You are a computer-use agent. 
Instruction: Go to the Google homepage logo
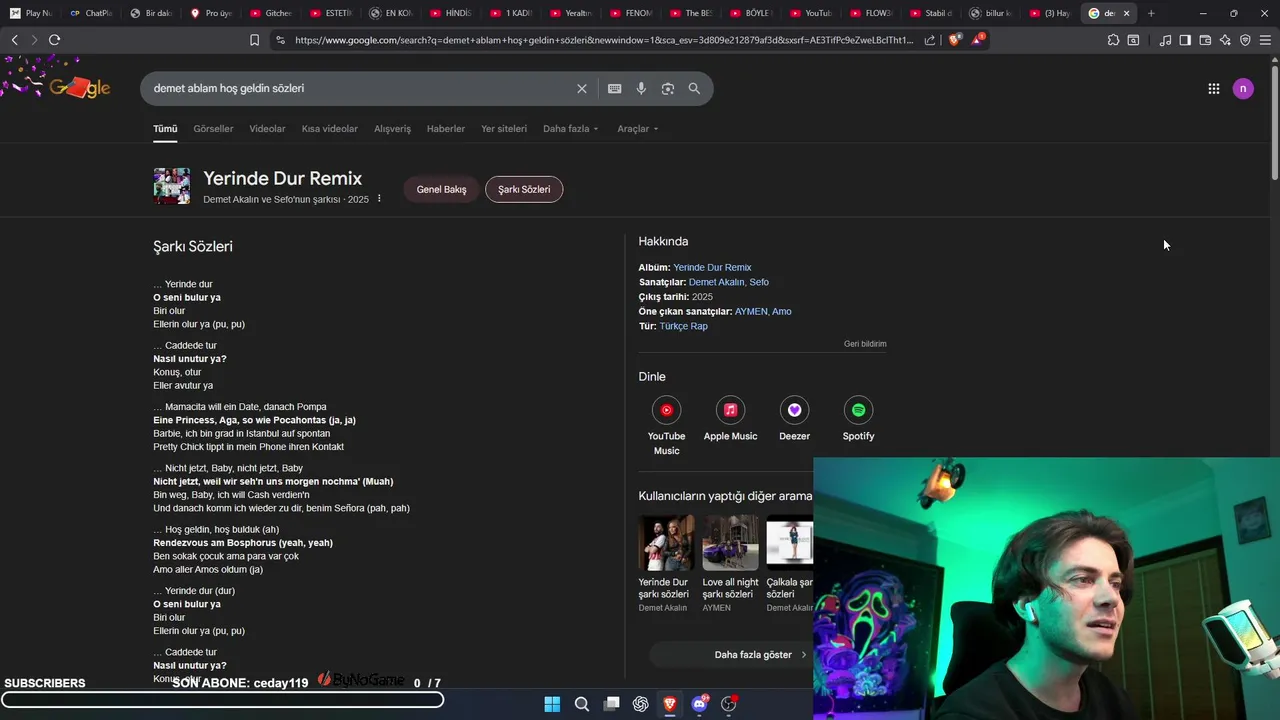[x=80, y=88]
